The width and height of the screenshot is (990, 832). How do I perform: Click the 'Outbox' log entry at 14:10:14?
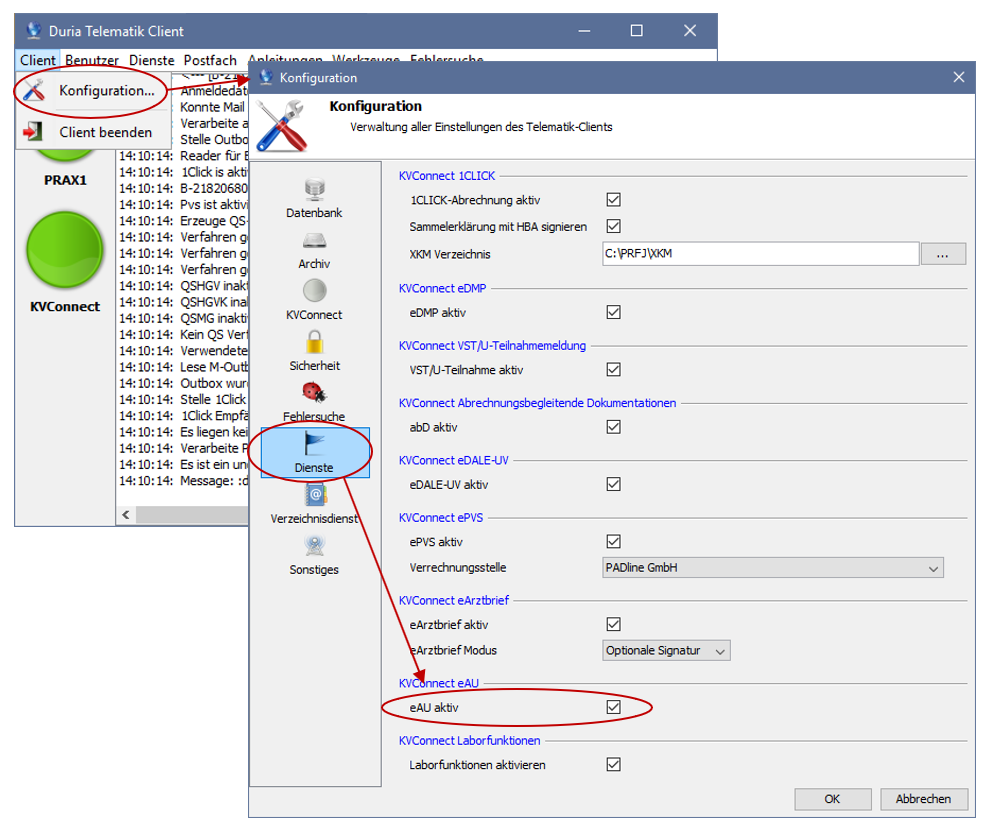(x=183, y=383)
